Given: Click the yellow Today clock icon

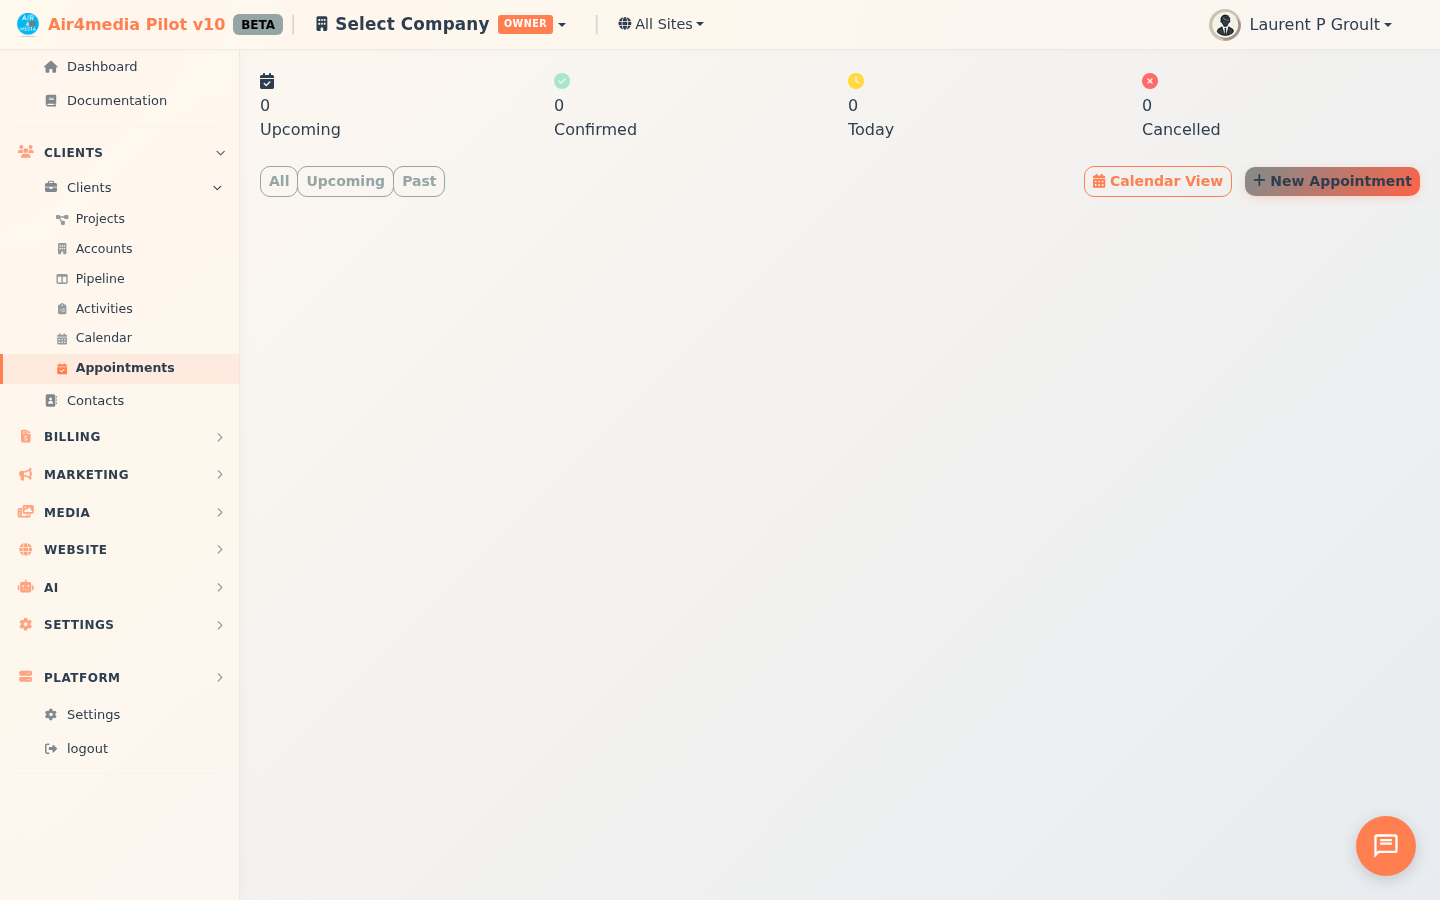Looking at the screenshot, I should (856, 81).
